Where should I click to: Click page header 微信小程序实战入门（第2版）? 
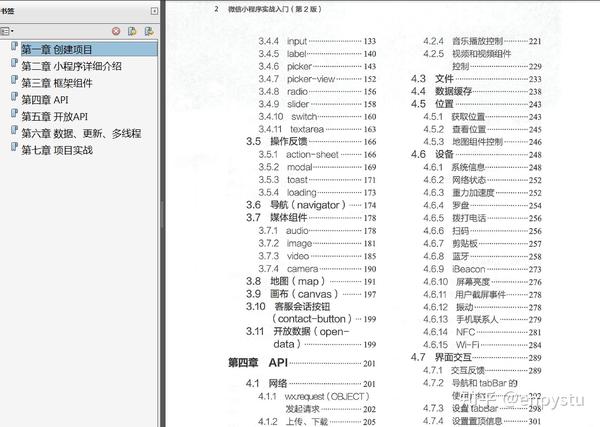pos(275,9)
